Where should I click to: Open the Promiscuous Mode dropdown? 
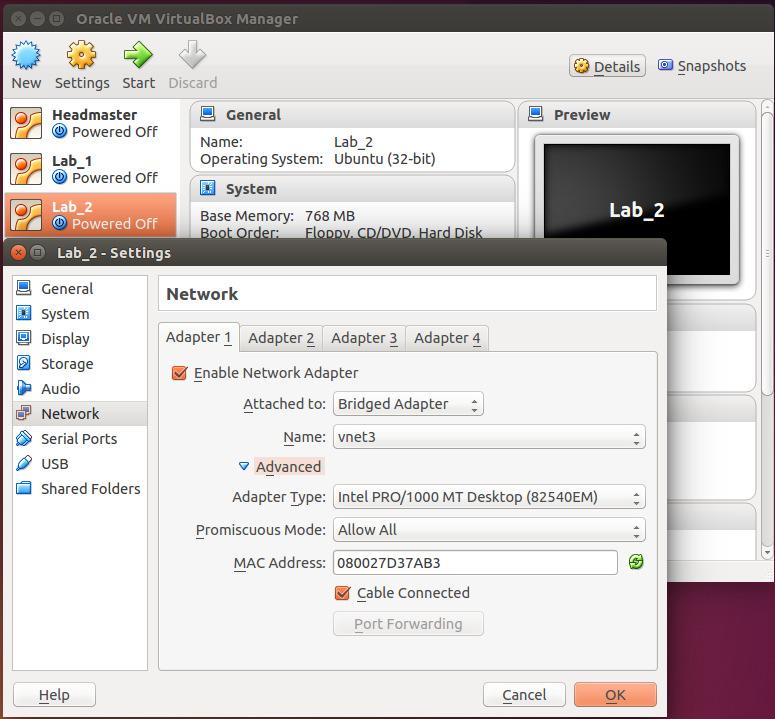click(489, 530)
